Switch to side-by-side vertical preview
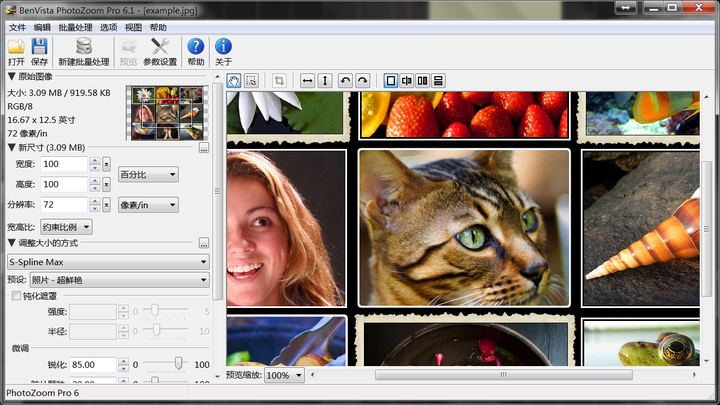This screenshot has width=720, height=405. tap(422, 81)
